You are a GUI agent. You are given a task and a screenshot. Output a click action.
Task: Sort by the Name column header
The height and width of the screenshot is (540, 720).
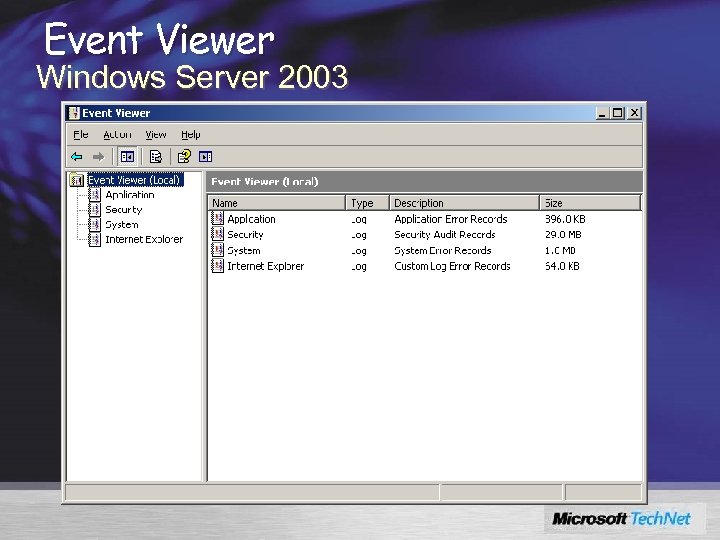277,203
